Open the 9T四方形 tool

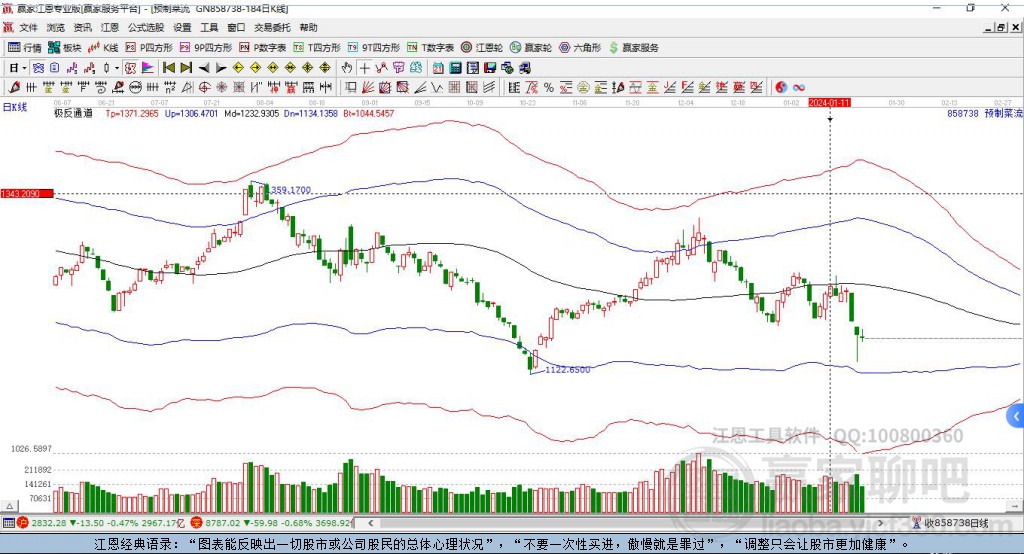pyautogui.click(x=374, y=48)
